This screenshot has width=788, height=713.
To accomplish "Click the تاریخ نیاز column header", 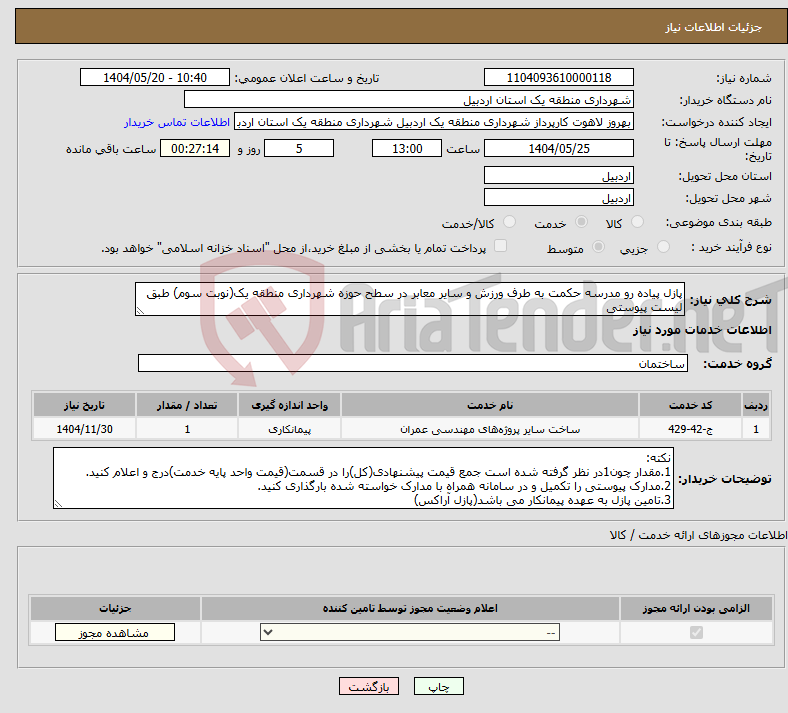I will click(84, 405).
